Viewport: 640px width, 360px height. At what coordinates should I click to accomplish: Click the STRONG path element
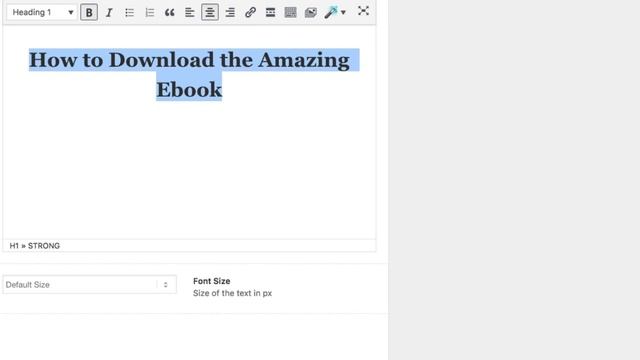44,246
